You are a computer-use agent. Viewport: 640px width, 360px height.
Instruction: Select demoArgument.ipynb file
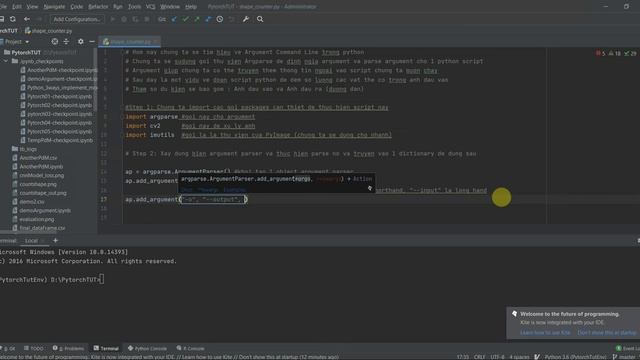point(41,211)
